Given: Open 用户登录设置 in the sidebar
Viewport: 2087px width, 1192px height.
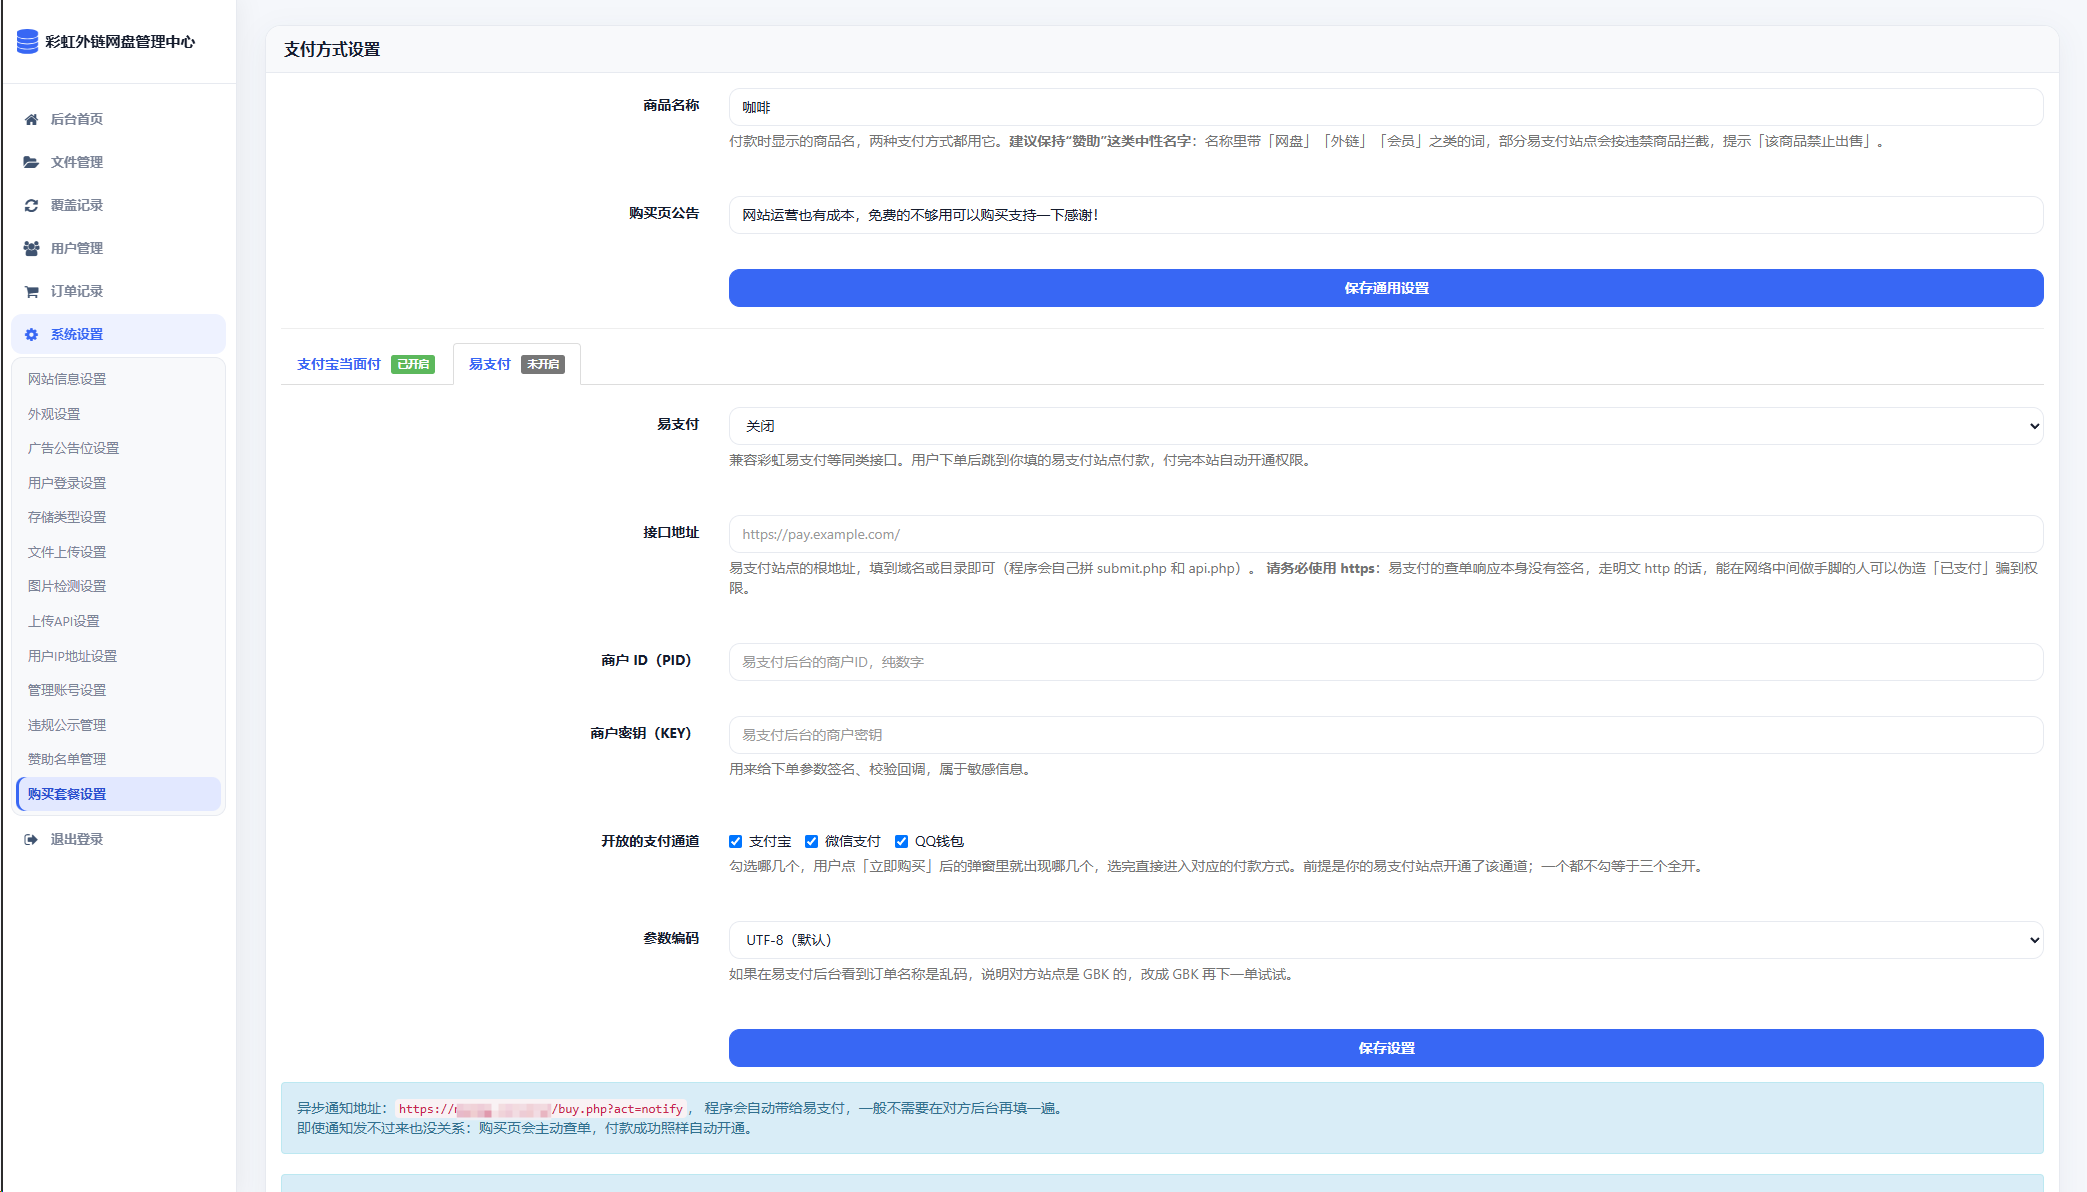Looking at the screenshot, I should pyautogui.click(x=67, y=483).
